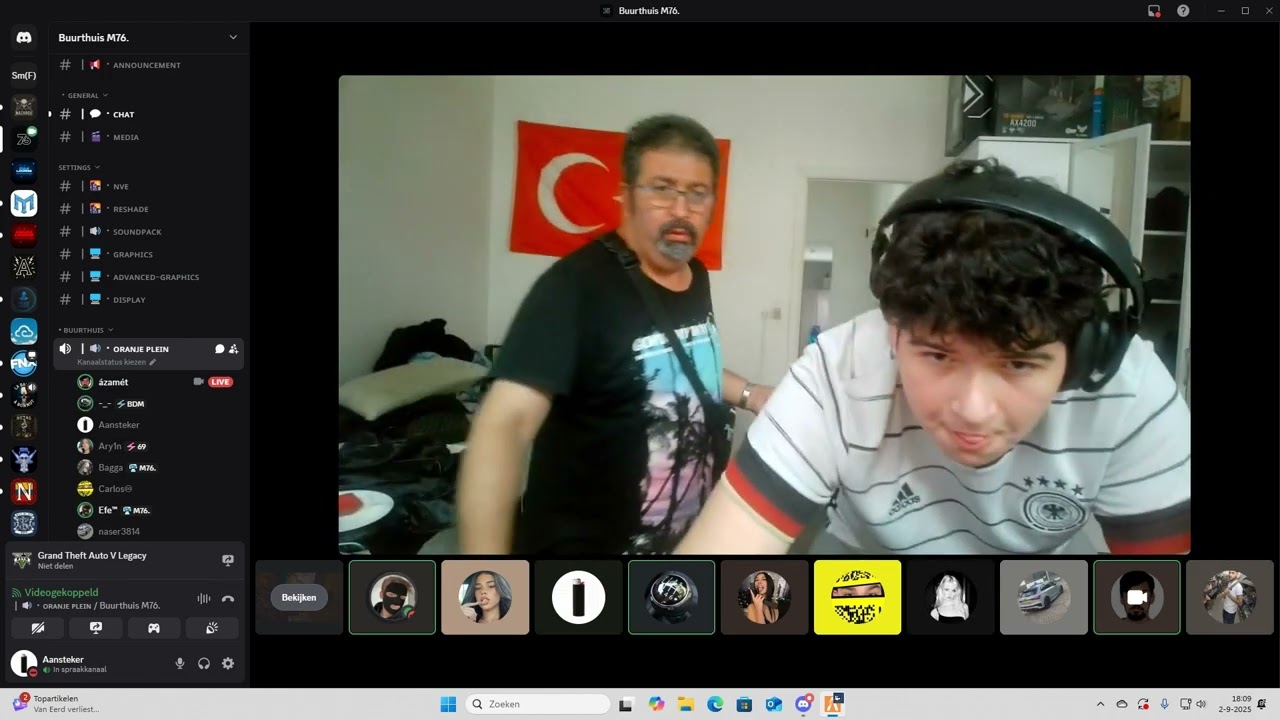Toggle the camera on or off
This screenshot has width=1280, height=720.
[38, 628]
